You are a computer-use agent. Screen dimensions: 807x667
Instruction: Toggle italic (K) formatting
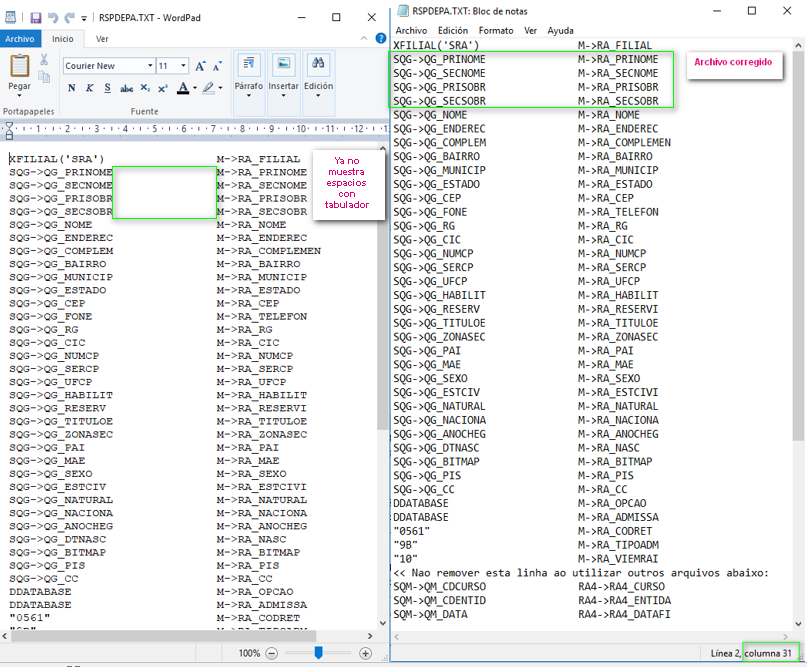(90, 88)
